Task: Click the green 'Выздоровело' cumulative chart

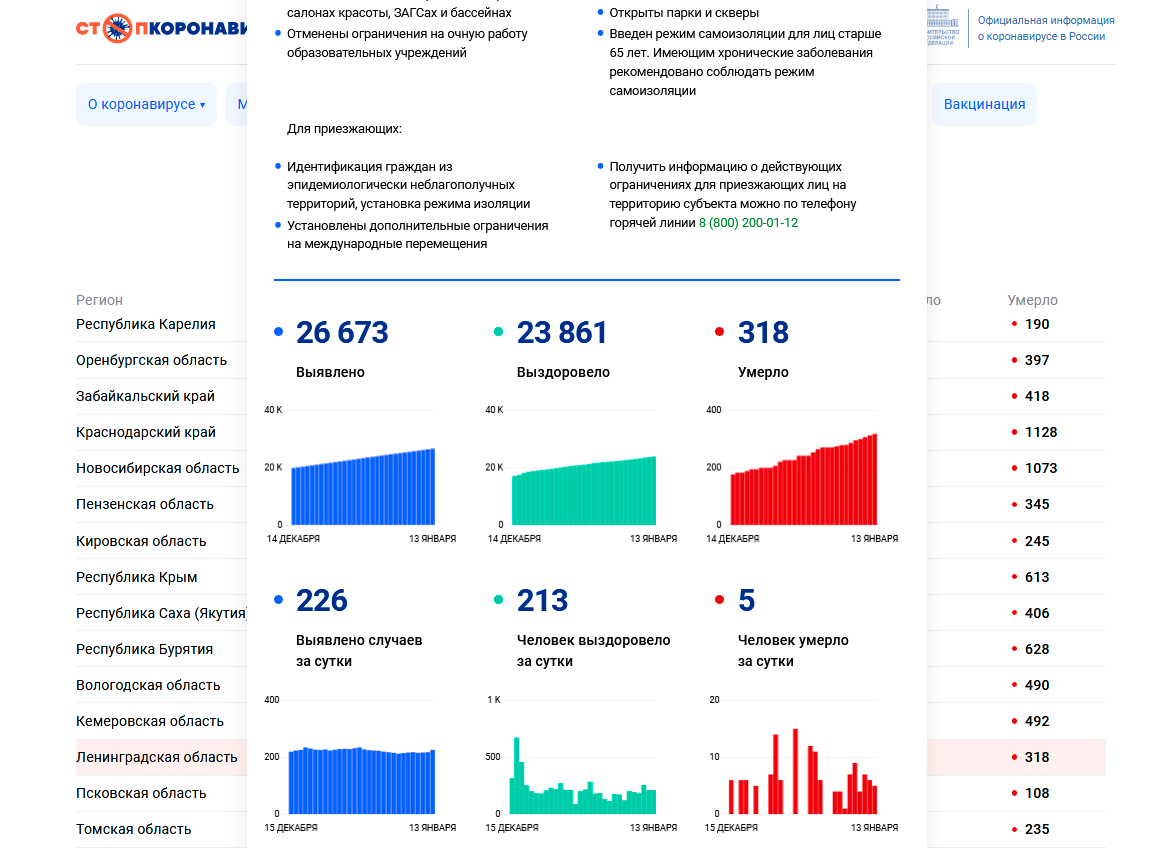Action: click(x=584, y=490)
